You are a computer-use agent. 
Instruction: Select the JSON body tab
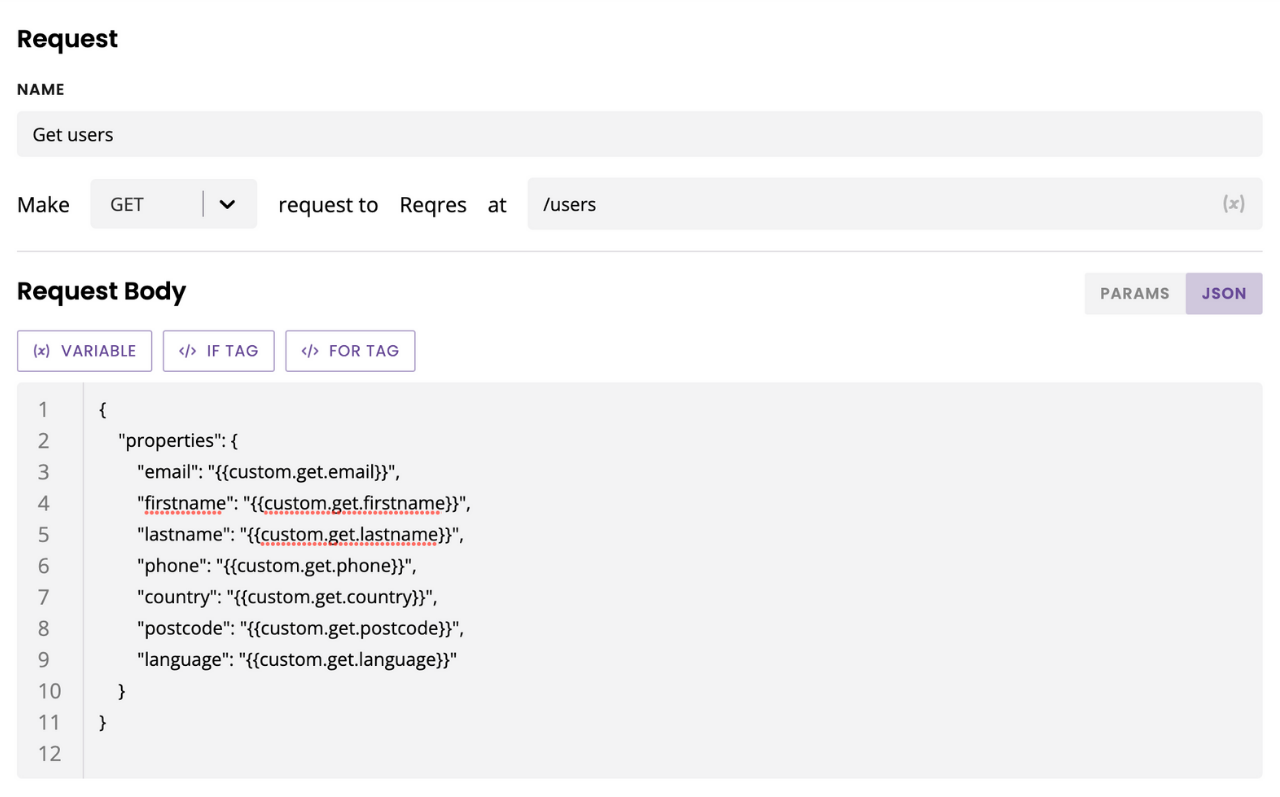click(x=1223, y=294)
